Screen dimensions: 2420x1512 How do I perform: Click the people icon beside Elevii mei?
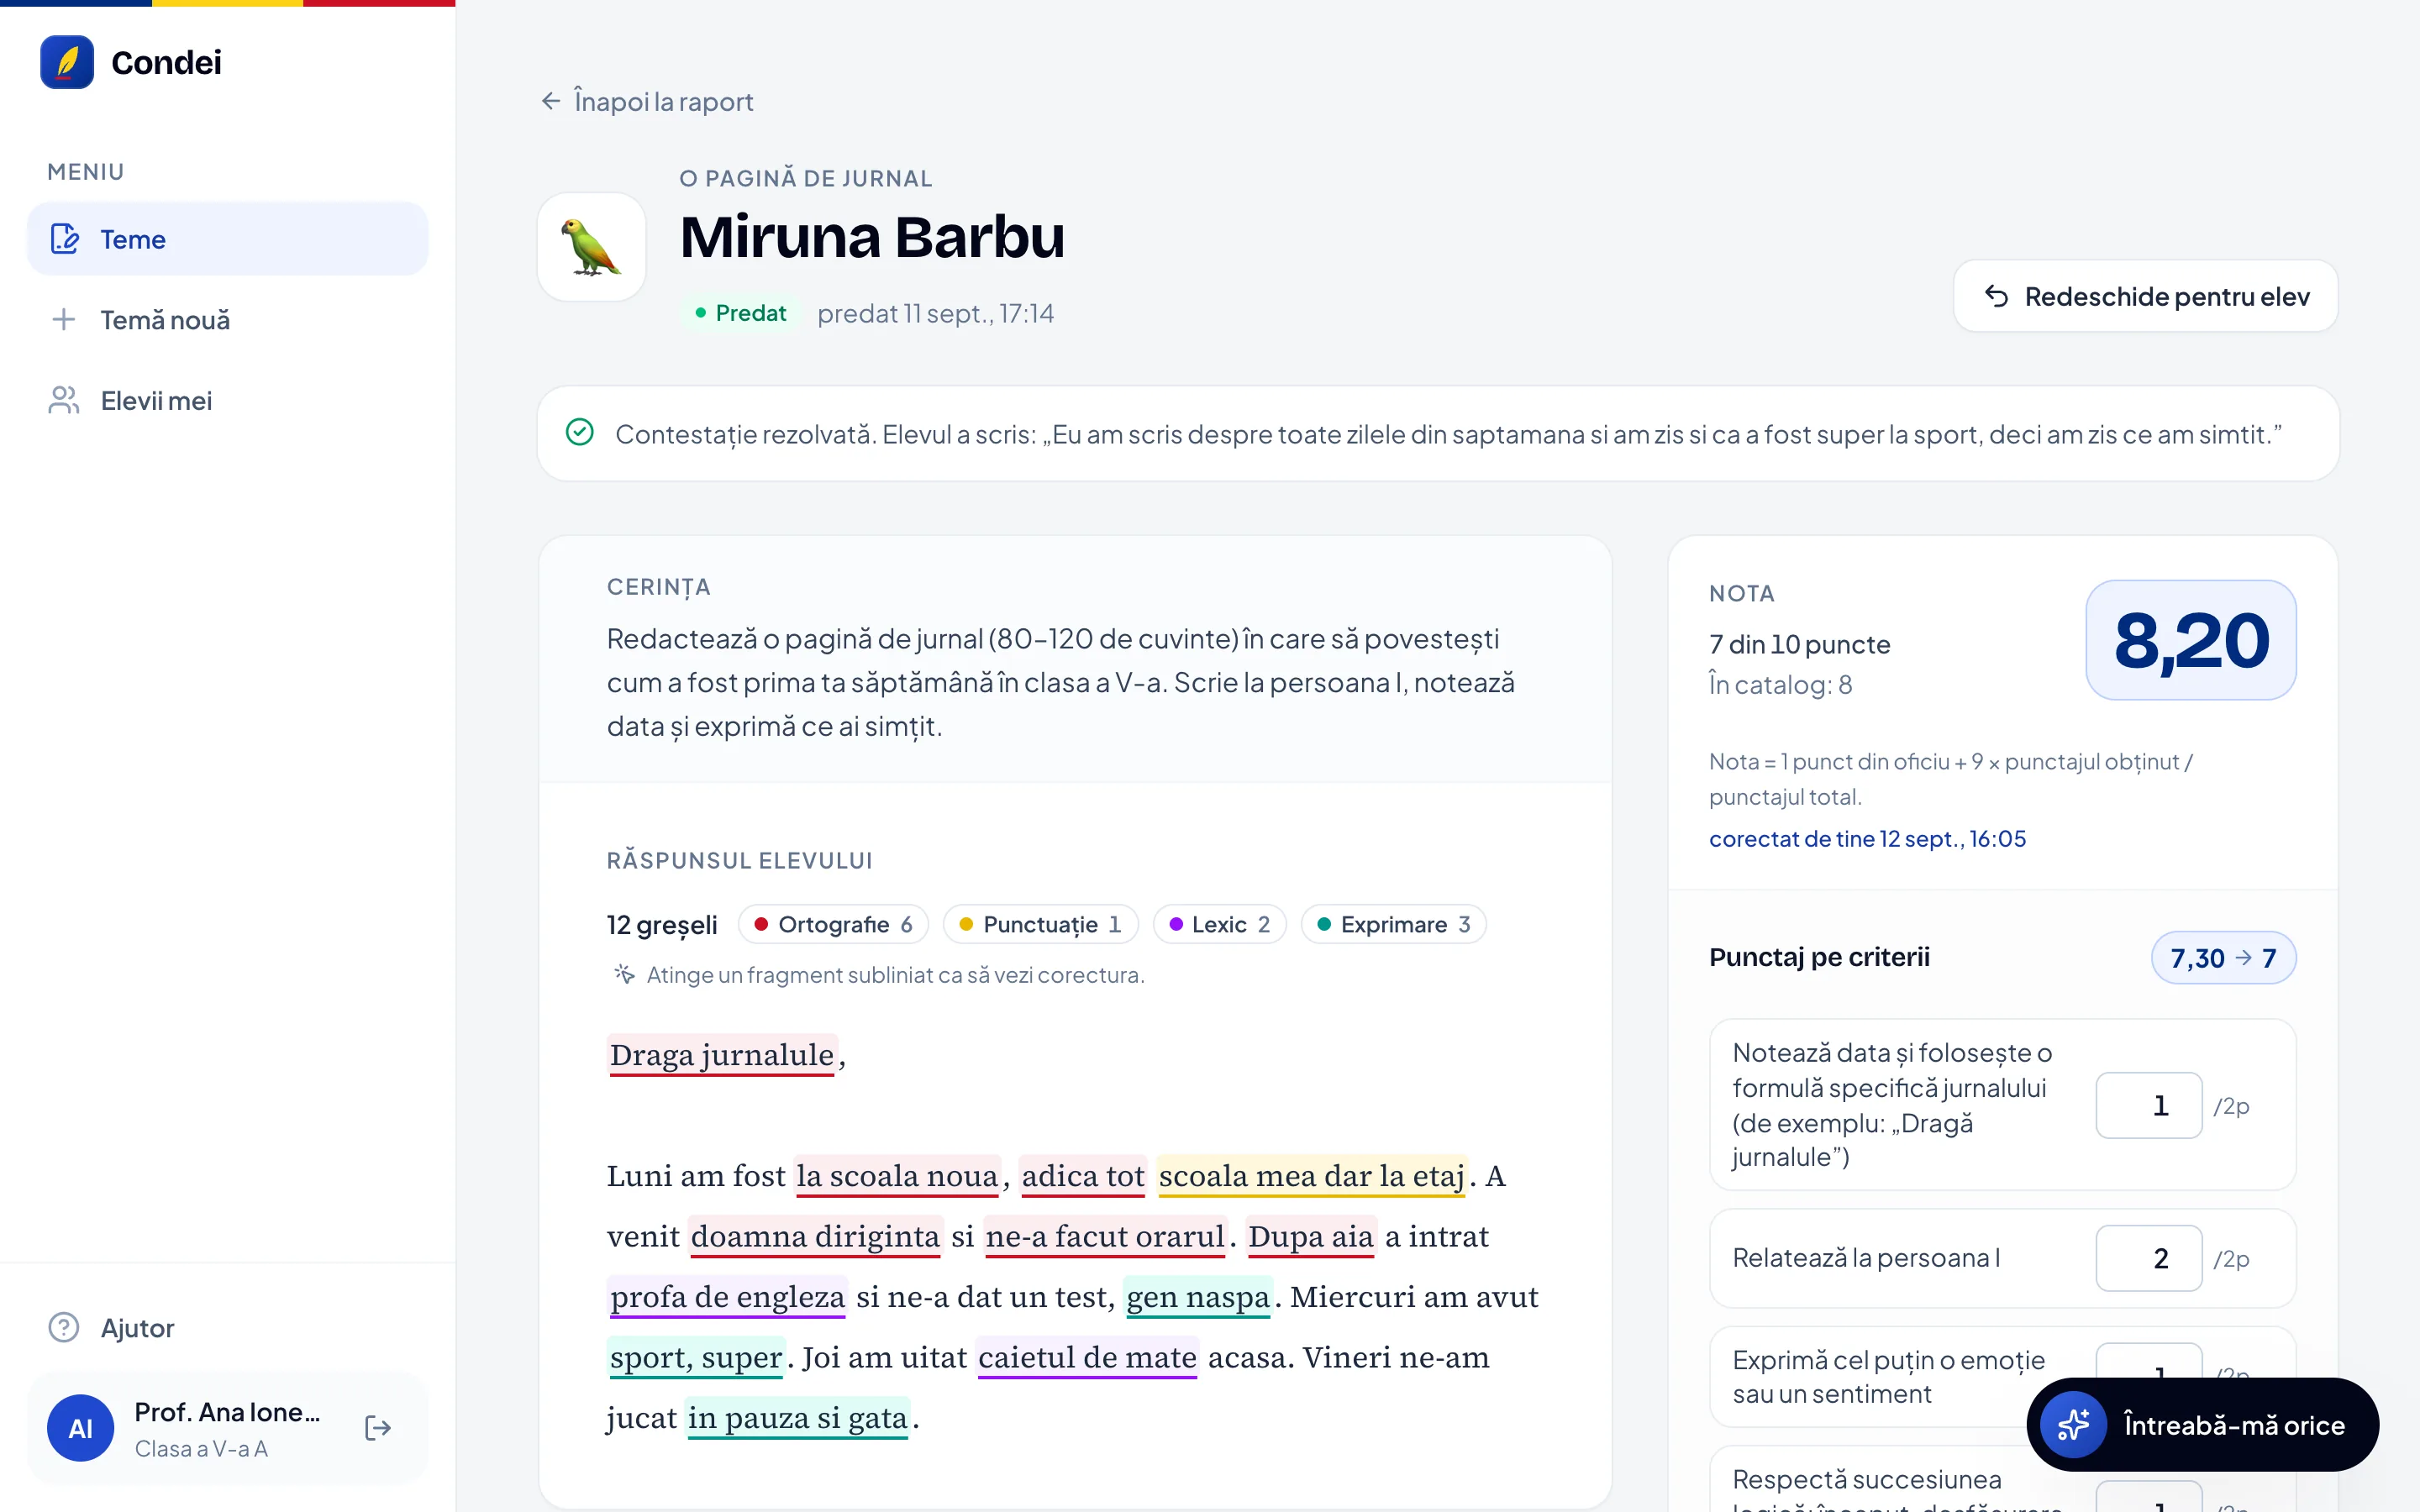[x=64, y=401]
